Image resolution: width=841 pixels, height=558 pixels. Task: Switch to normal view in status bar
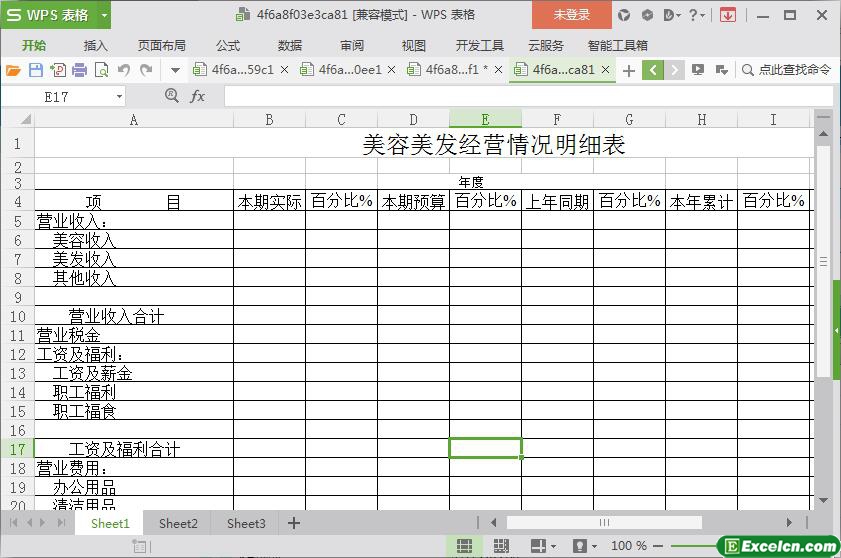(x=464, y=546)
